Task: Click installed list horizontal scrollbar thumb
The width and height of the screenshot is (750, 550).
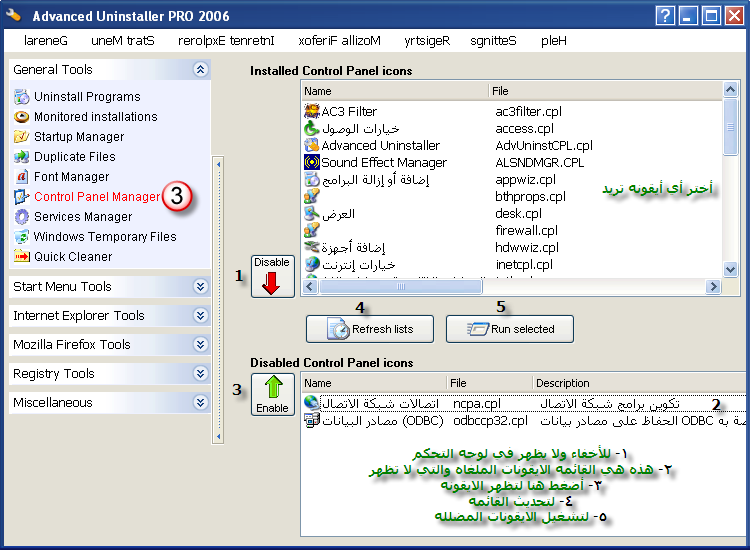Action: tap(401, 286)
